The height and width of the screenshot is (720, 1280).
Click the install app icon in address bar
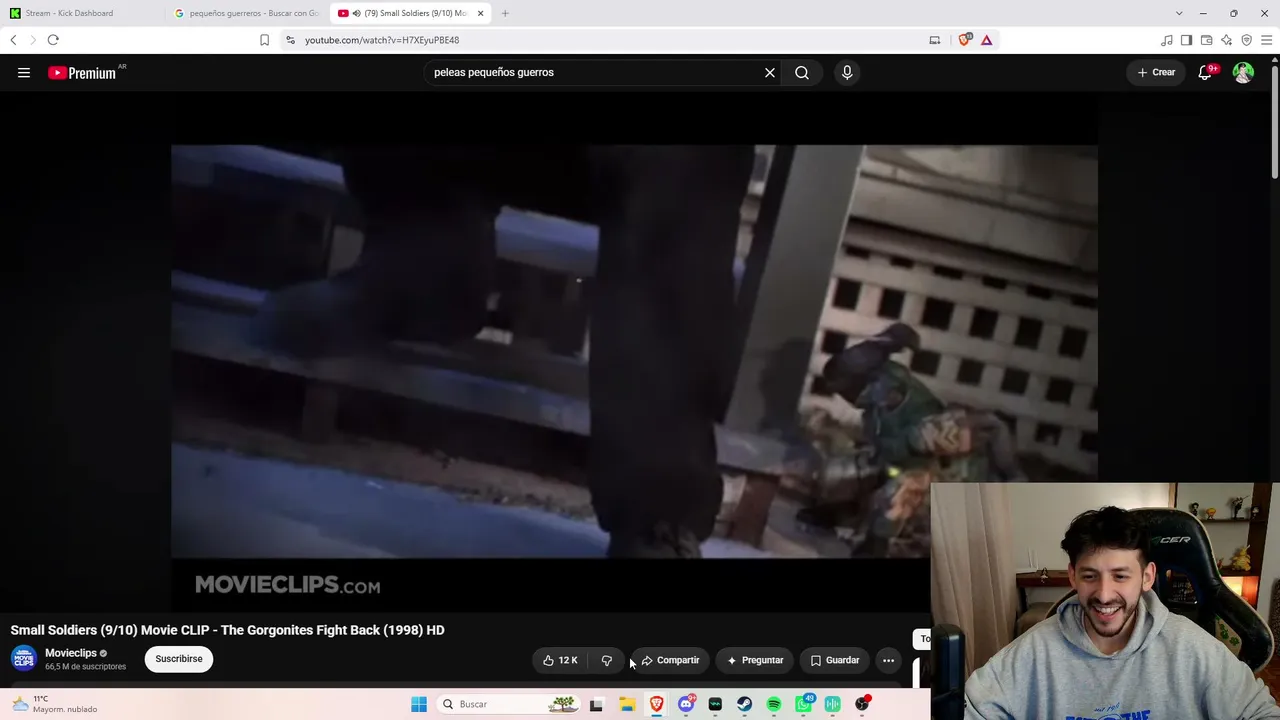tap(935, 40)
